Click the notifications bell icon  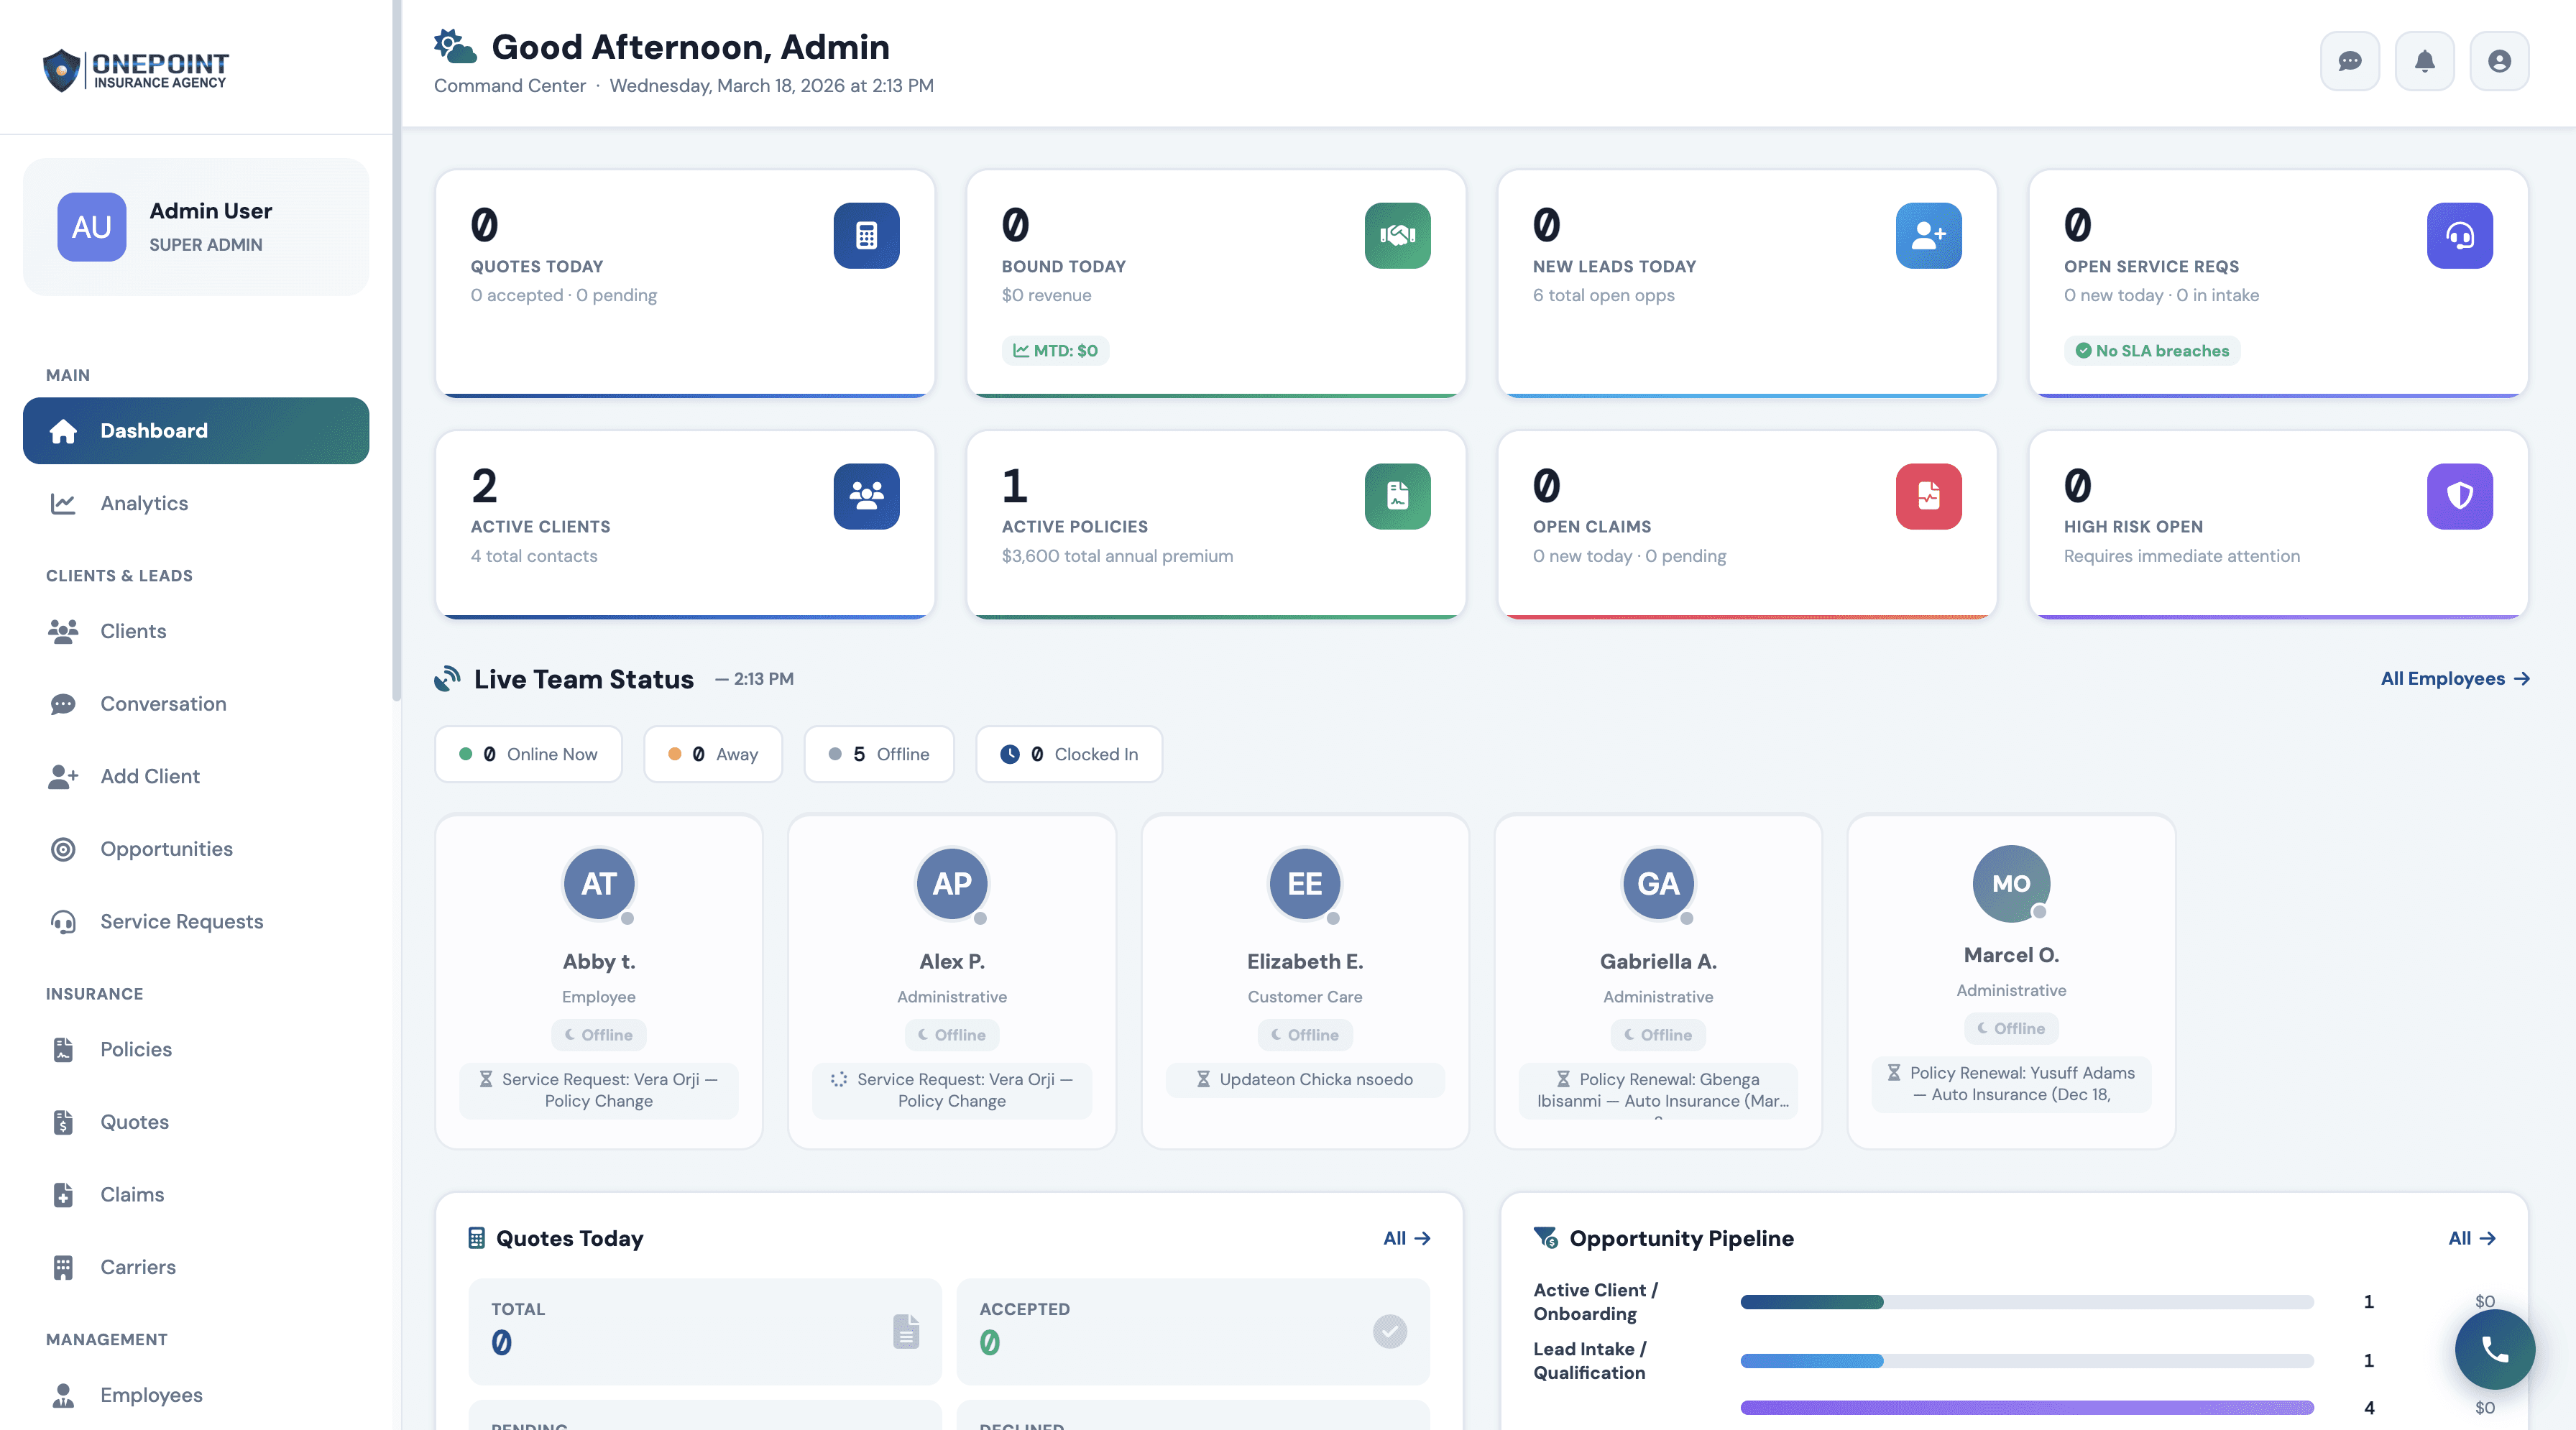(x=2424, y=62)
